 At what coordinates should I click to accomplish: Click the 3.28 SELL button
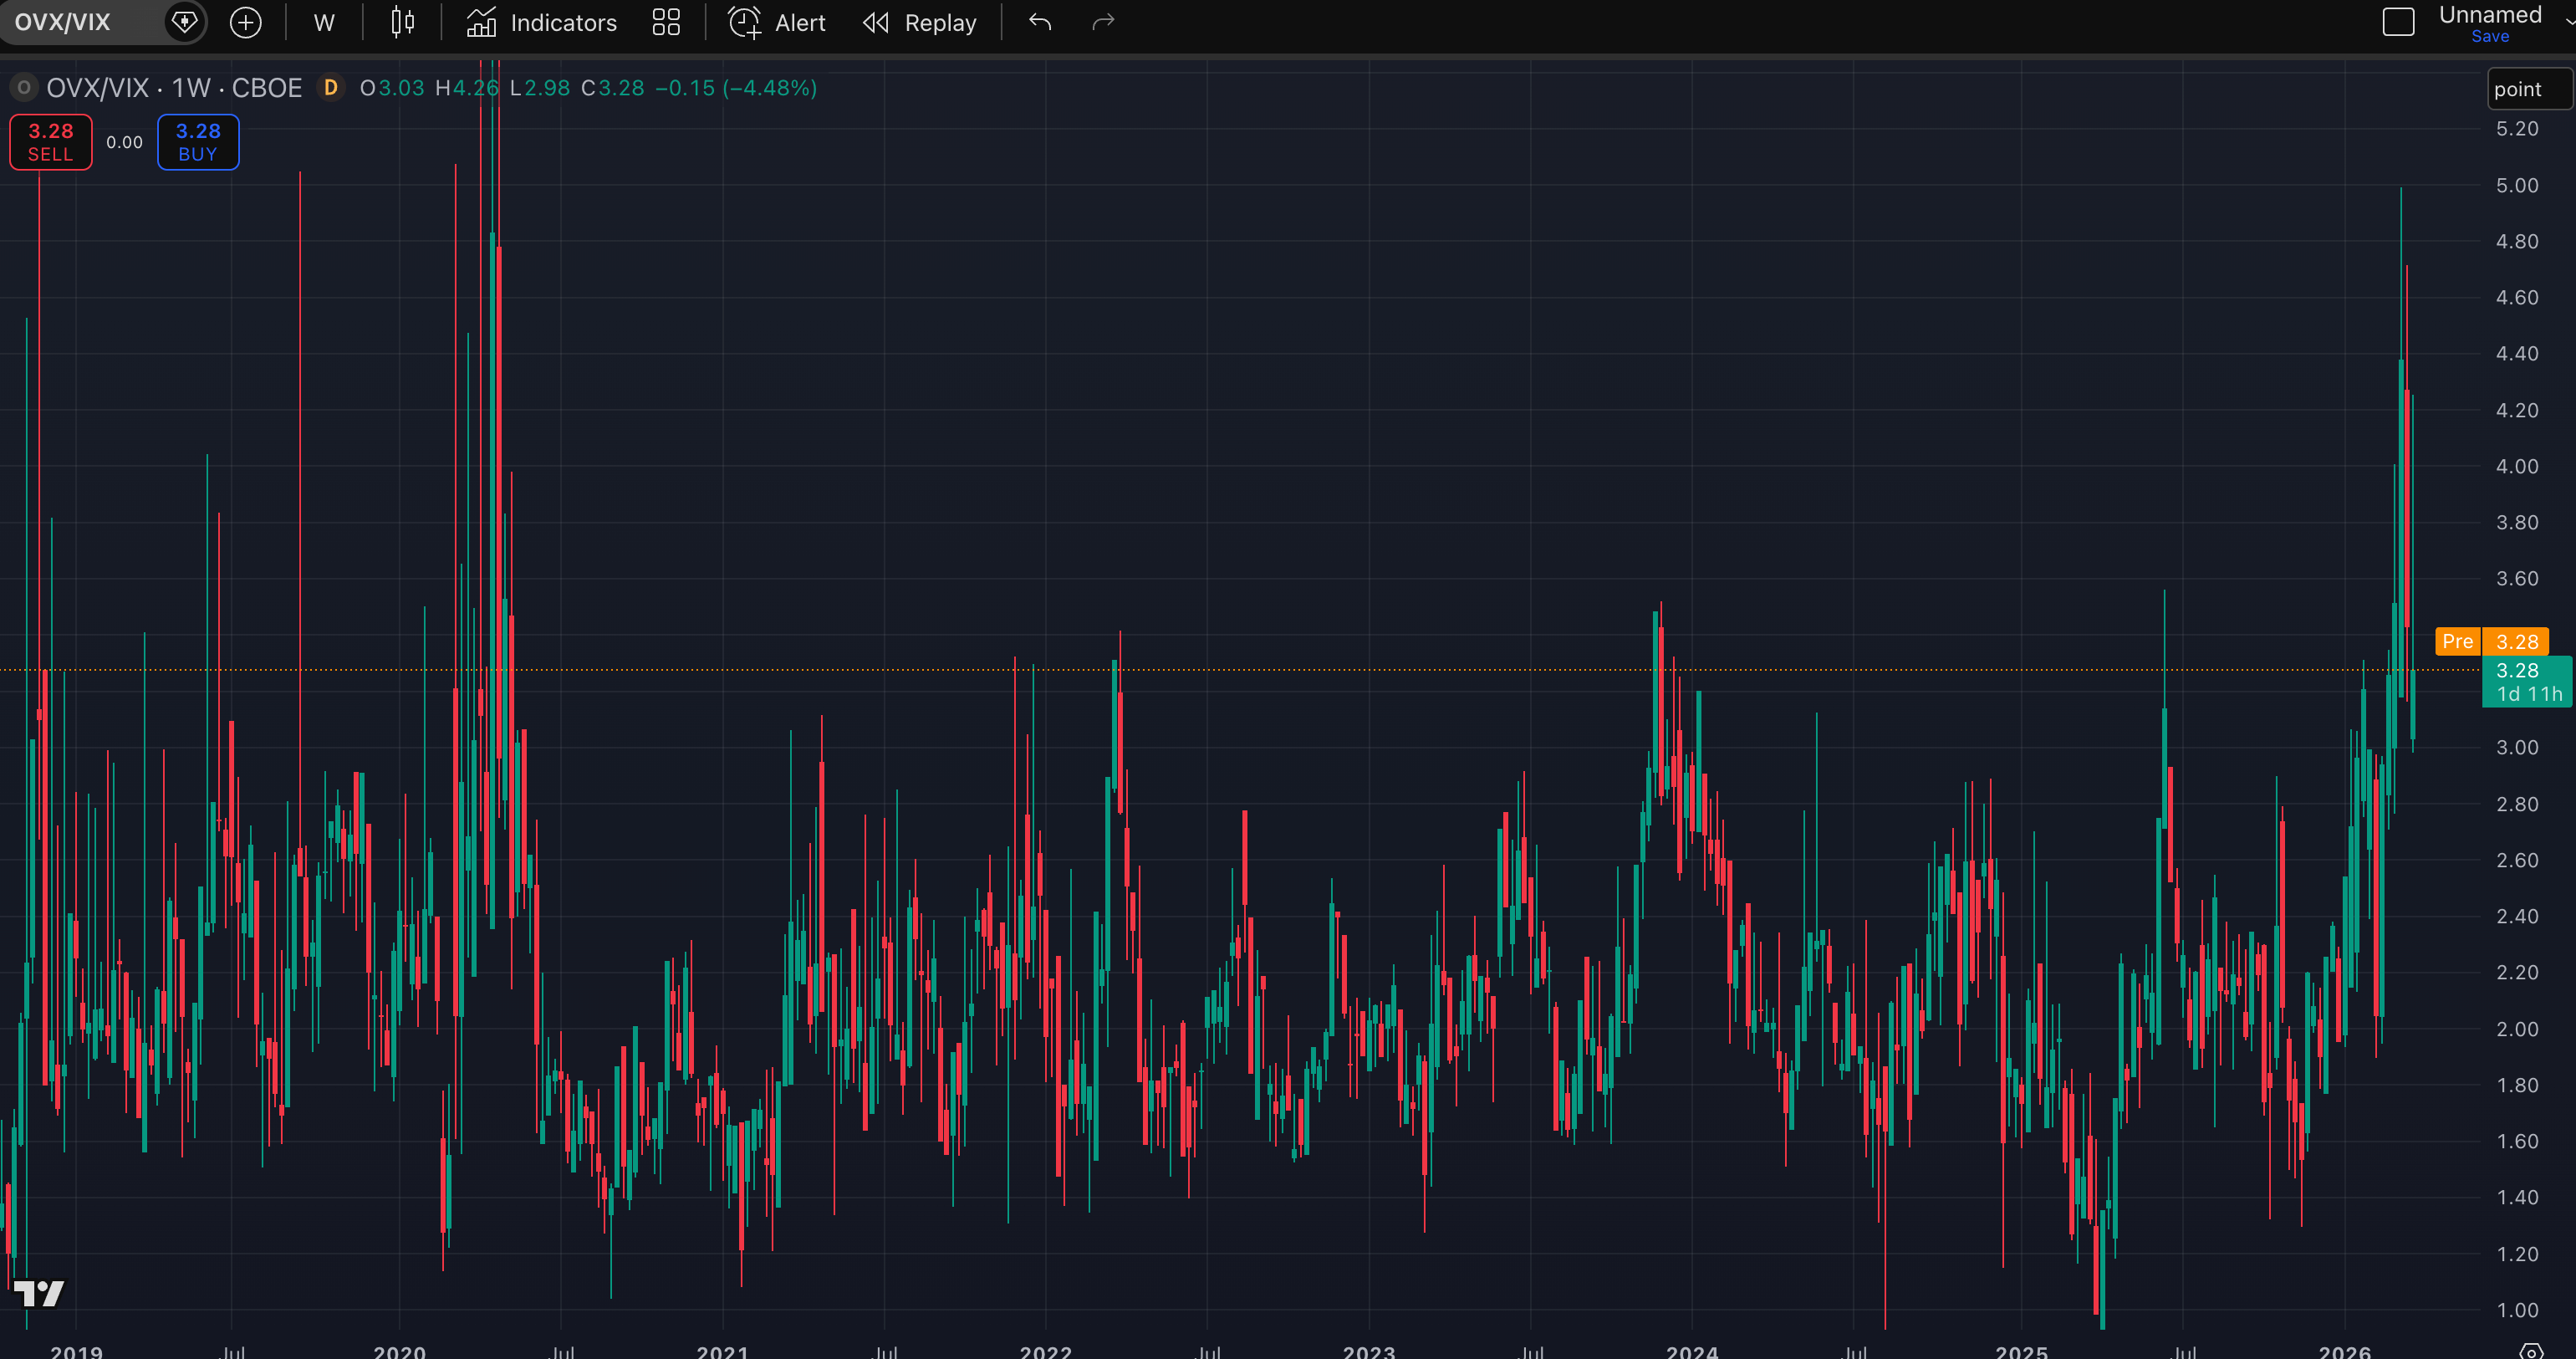50,142
